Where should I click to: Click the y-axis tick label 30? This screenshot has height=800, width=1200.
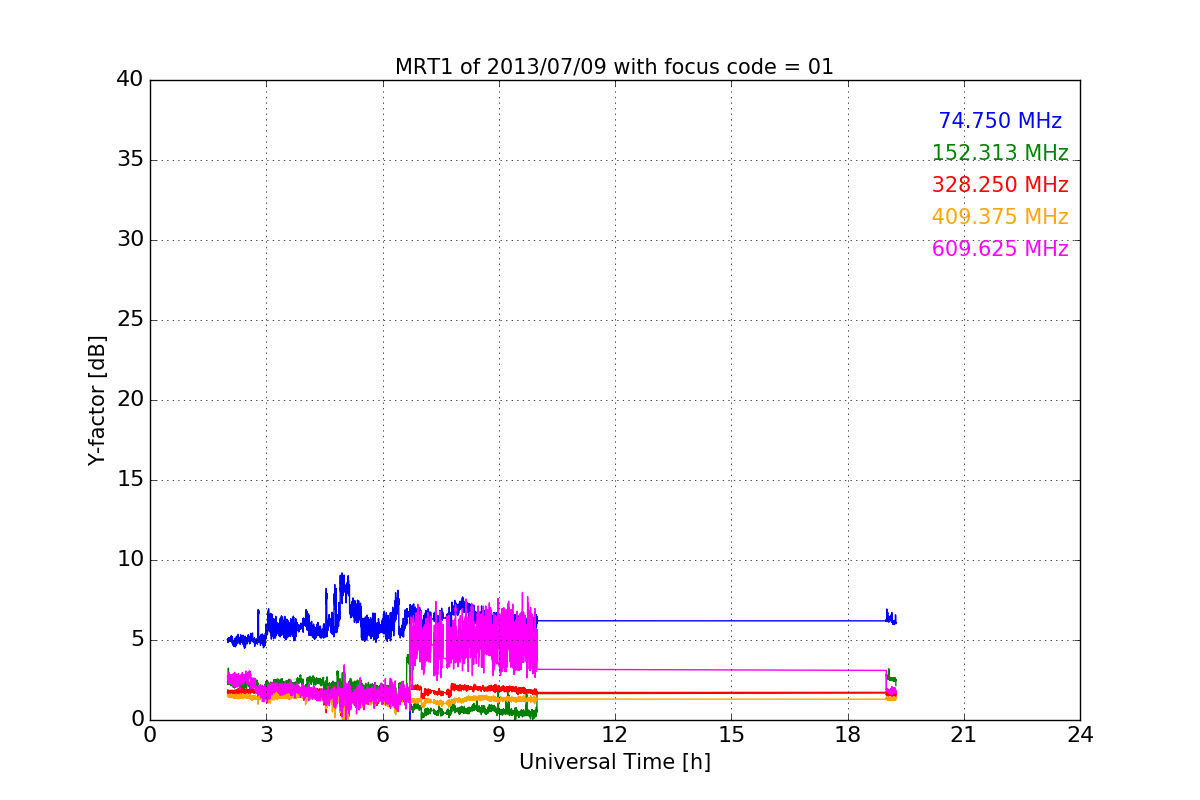click(130, 240)
